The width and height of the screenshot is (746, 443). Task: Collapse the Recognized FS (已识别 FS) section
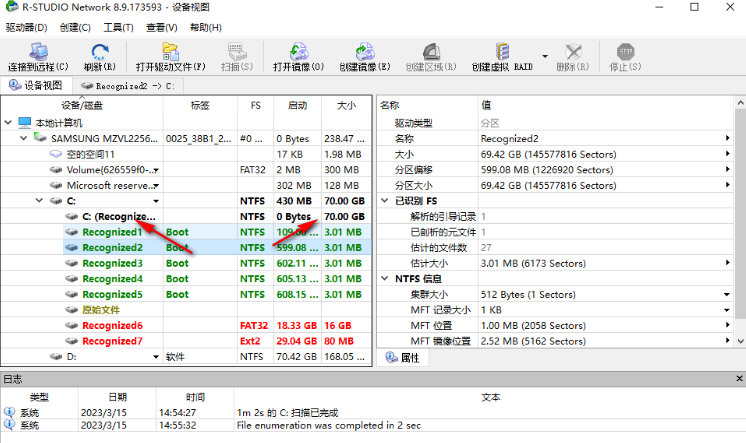tap(385, 201)
